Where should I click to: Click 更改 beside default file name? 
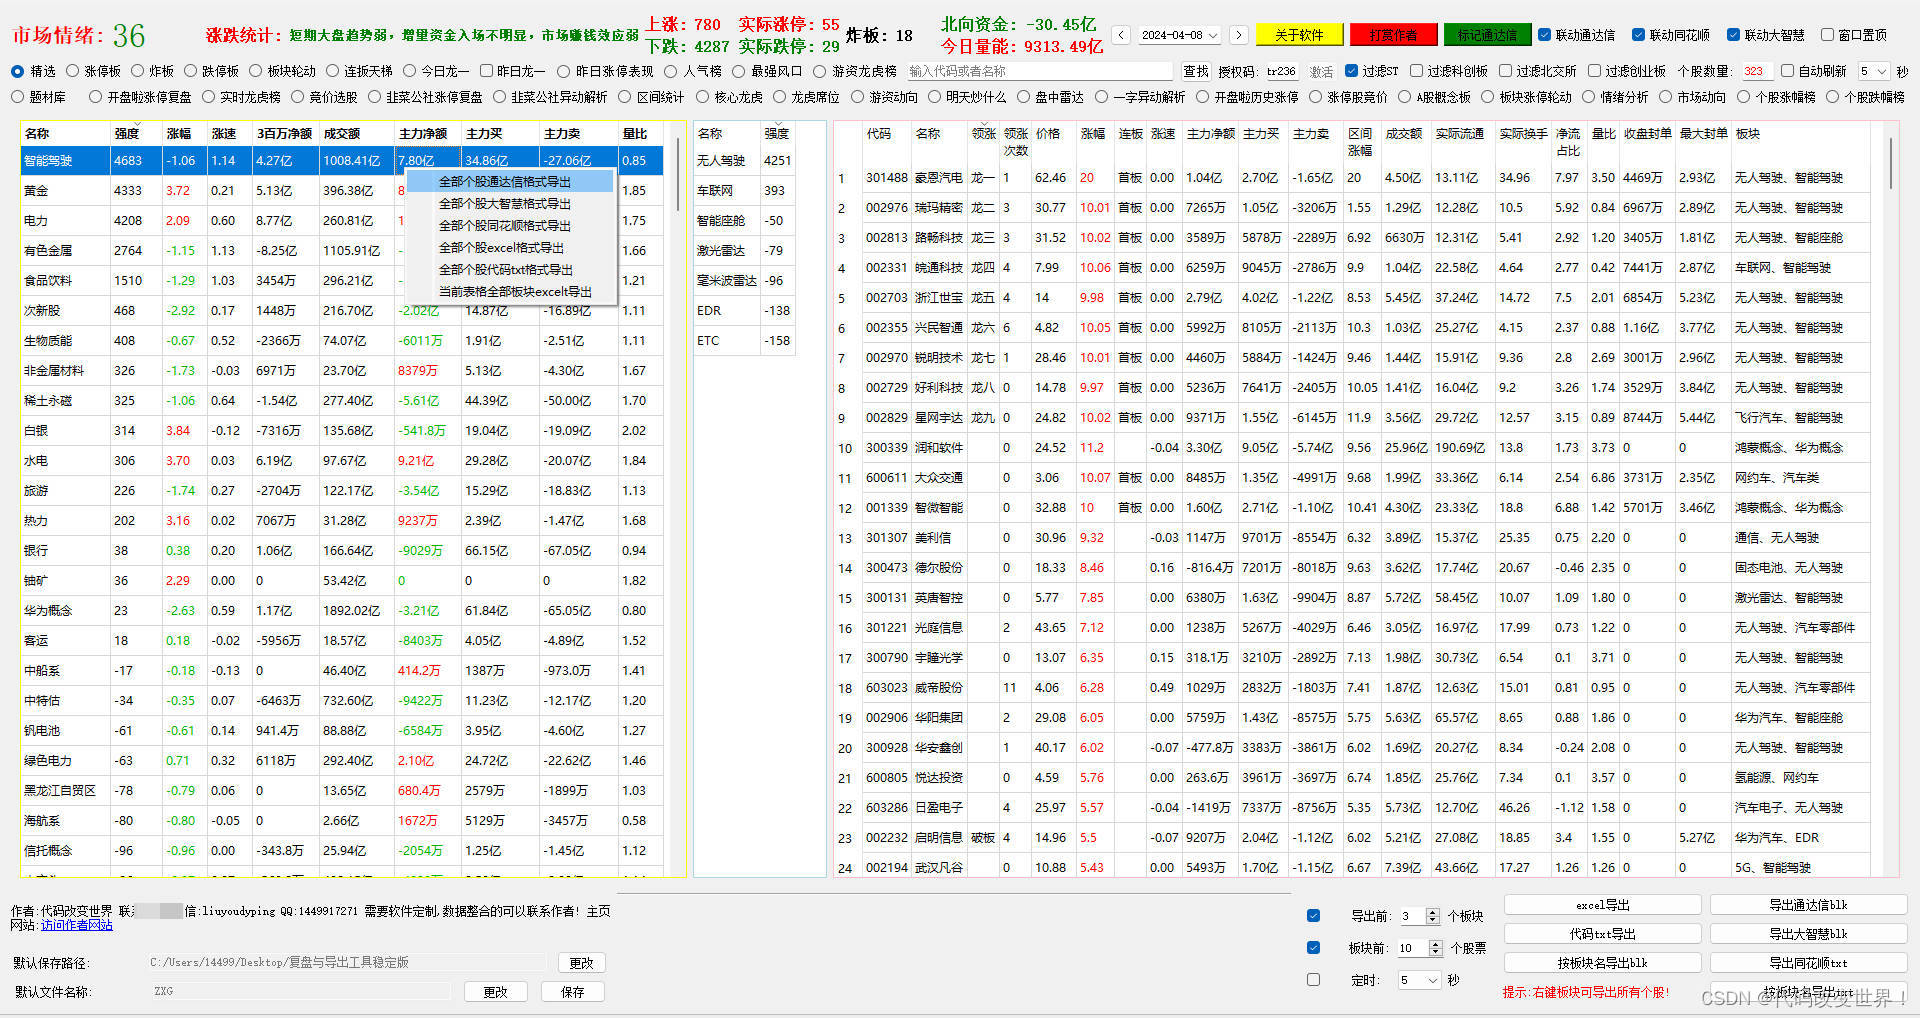click(495, 992)
